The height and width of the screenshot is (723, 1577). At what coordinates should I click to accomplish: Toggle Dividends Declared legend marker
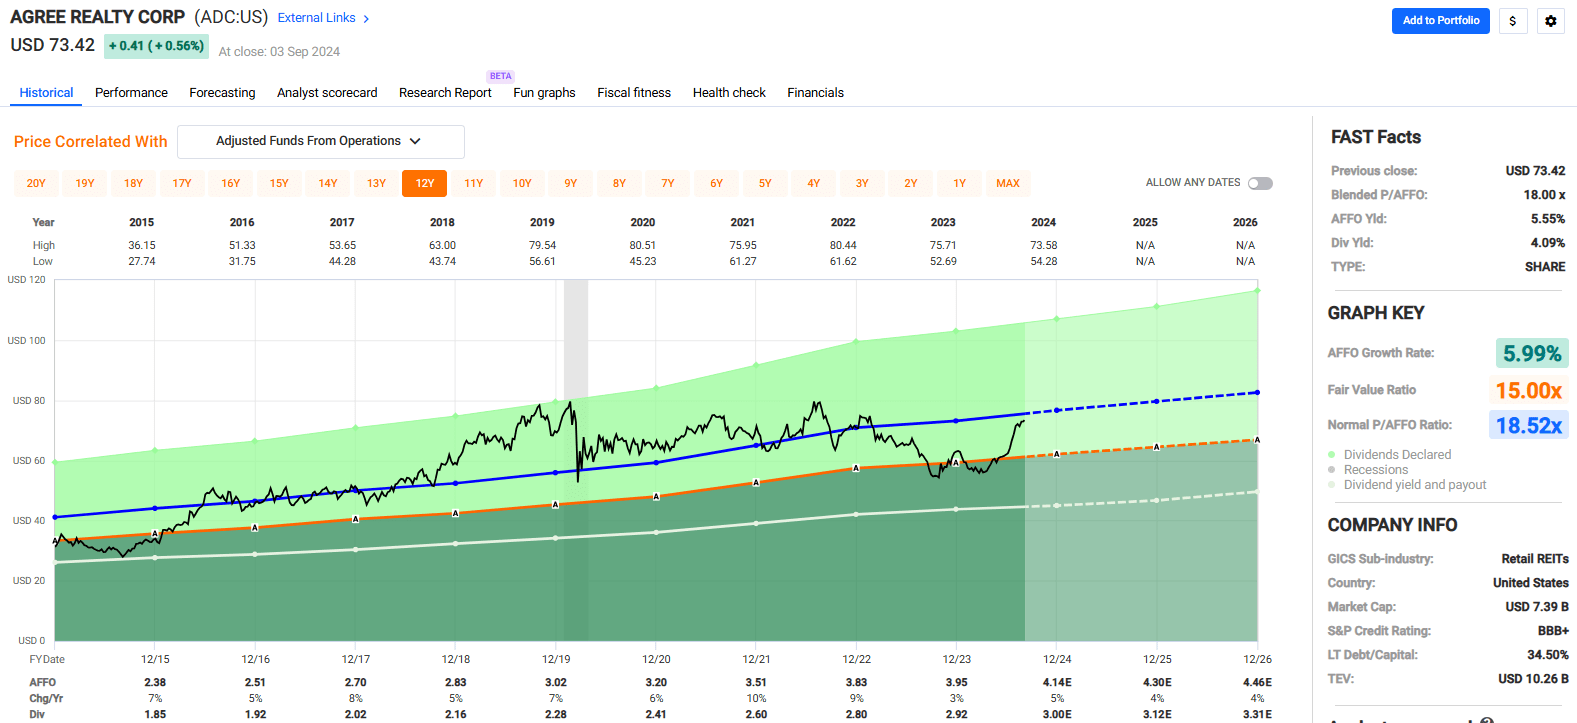pyautogui.click(x=1331, y=455)
